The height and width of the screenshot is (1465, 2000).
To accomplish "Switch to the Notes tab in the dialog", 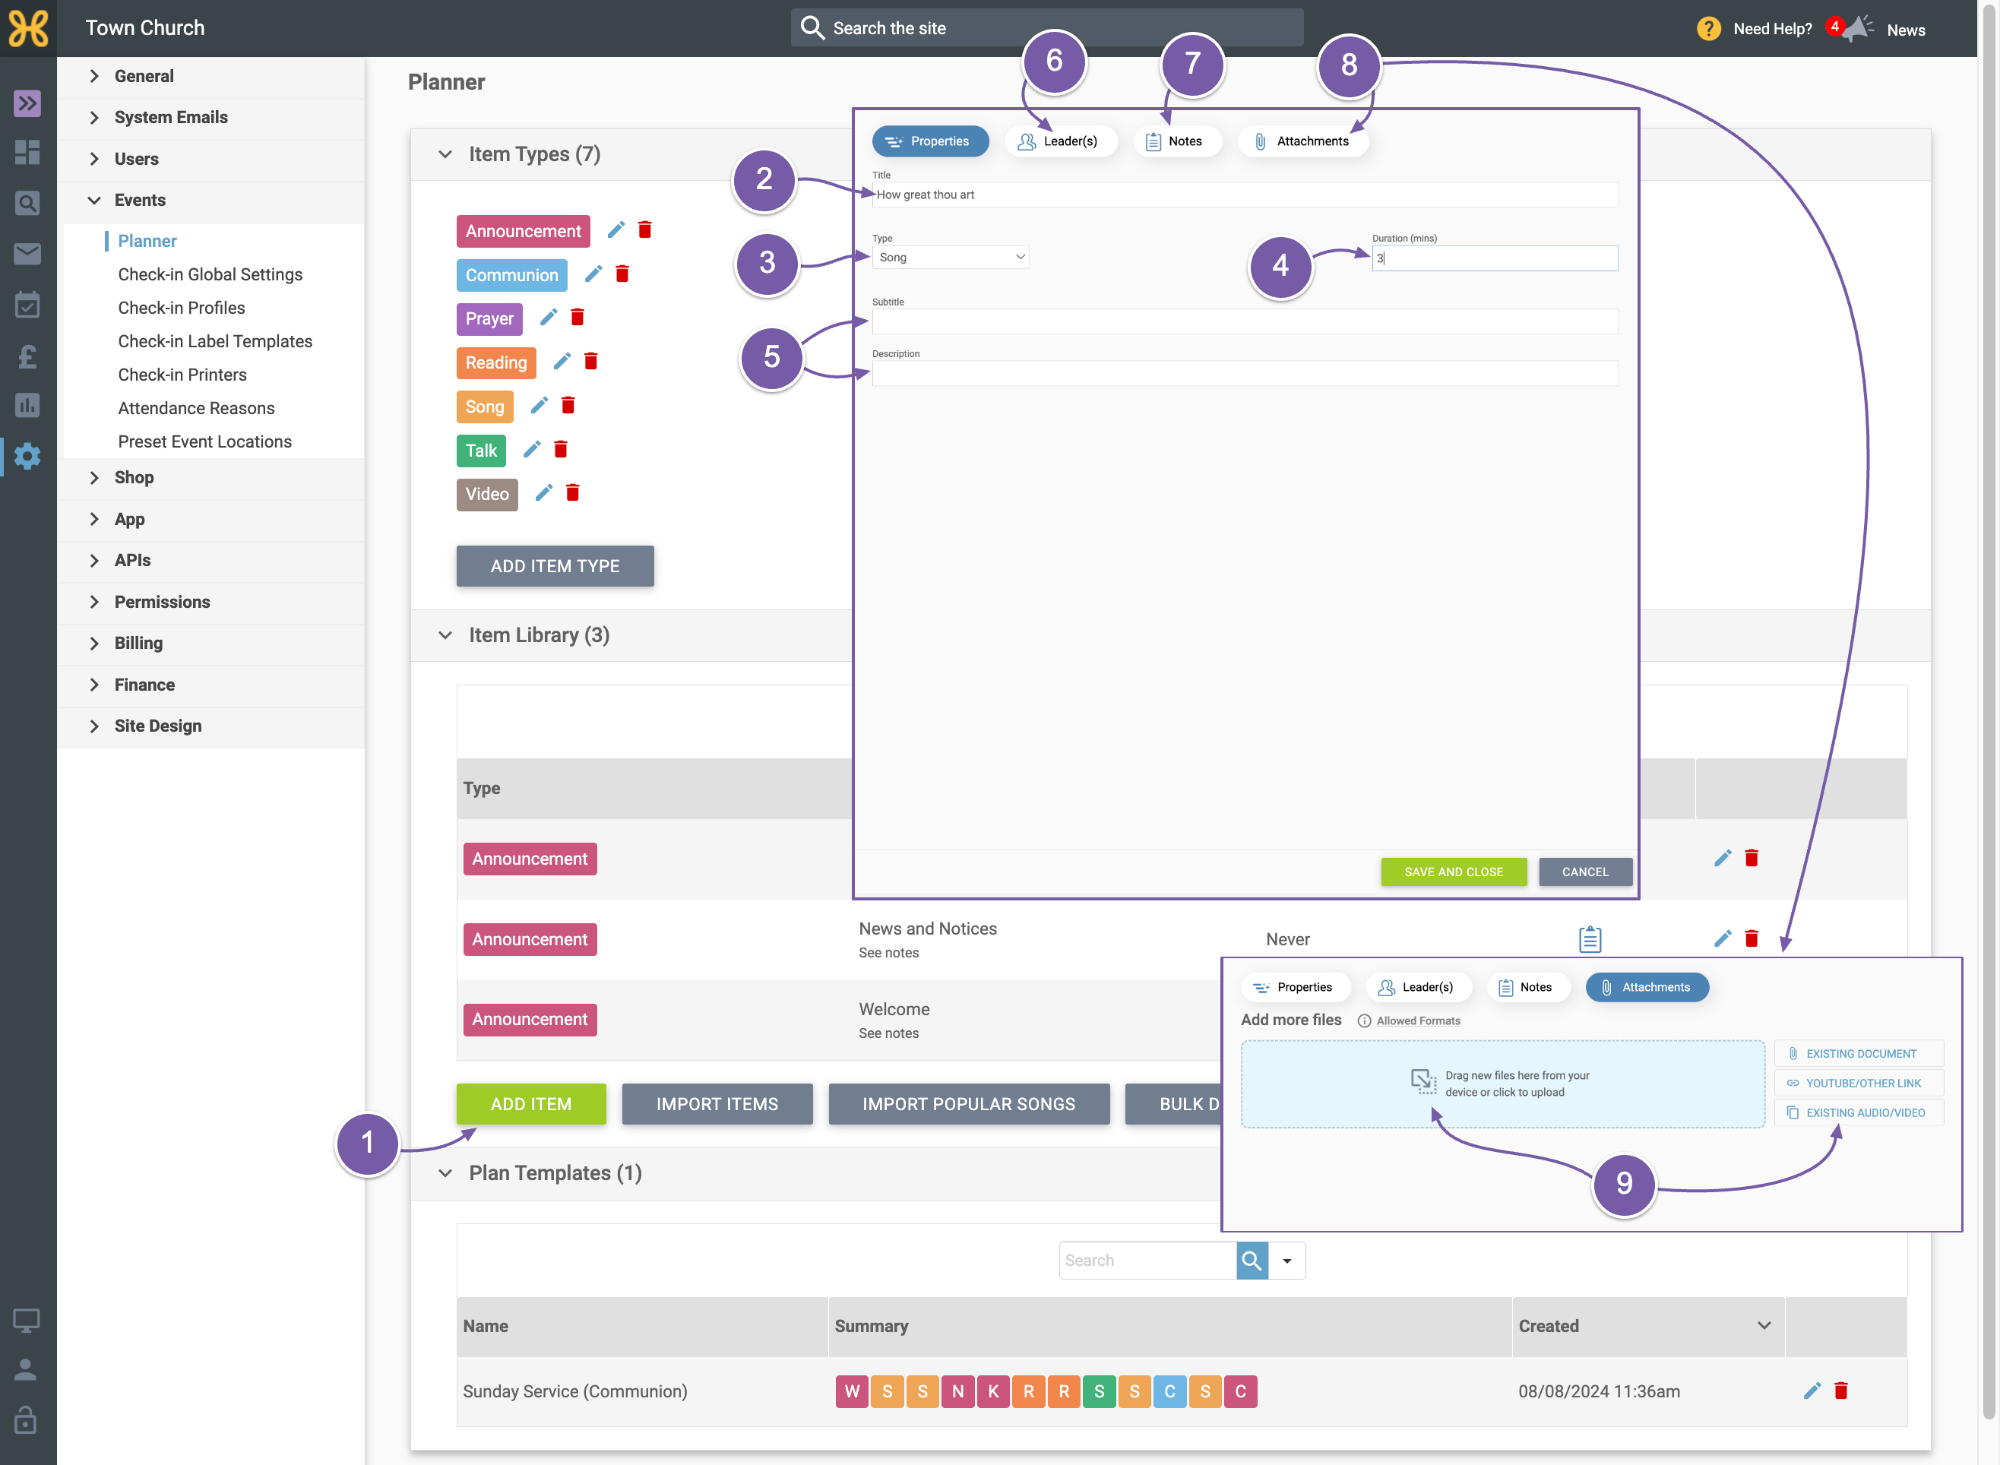I will tap(1177, 141).
